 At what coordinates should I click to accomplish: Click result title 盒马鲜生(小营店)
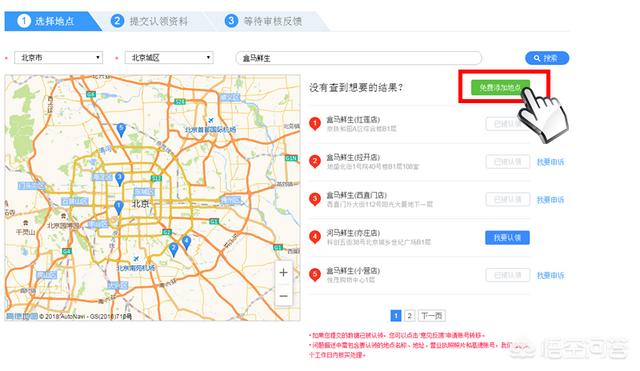[x=353, y=271]
